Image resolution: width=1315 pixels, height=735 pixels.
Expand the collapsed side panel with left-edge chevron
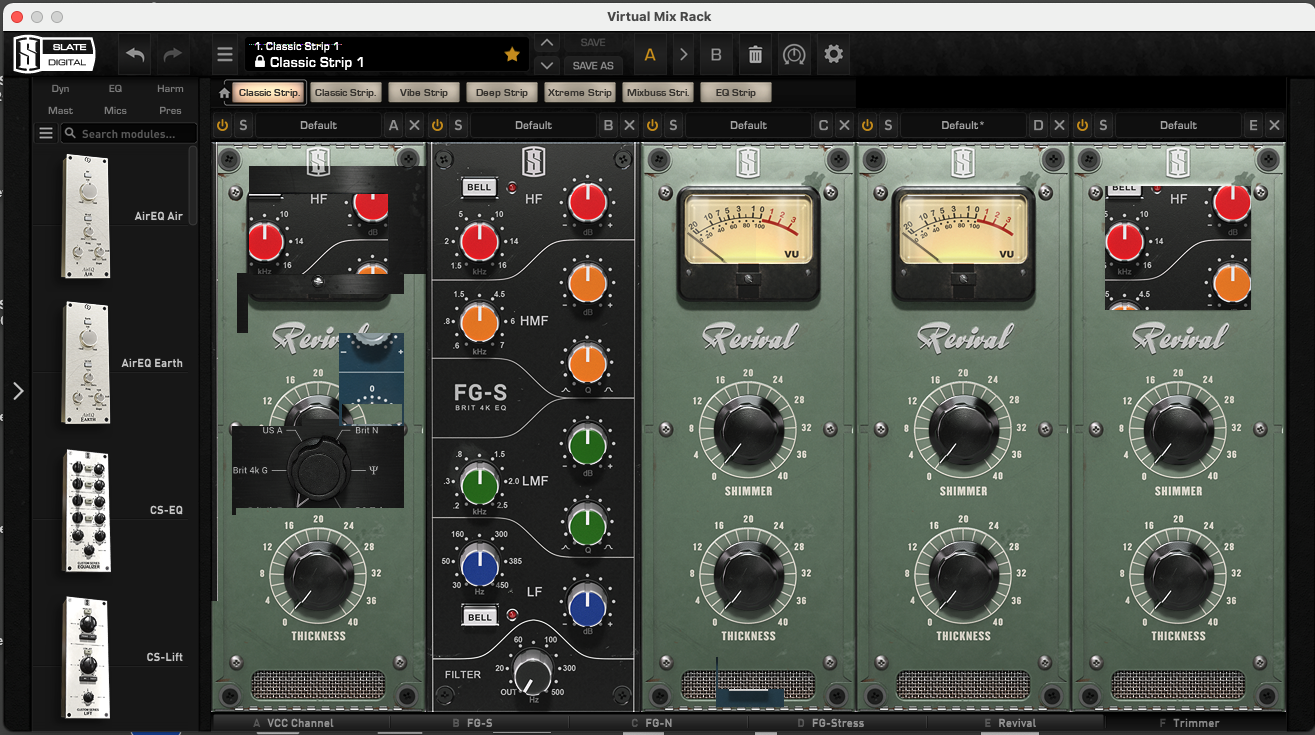(x=17, y=391)
